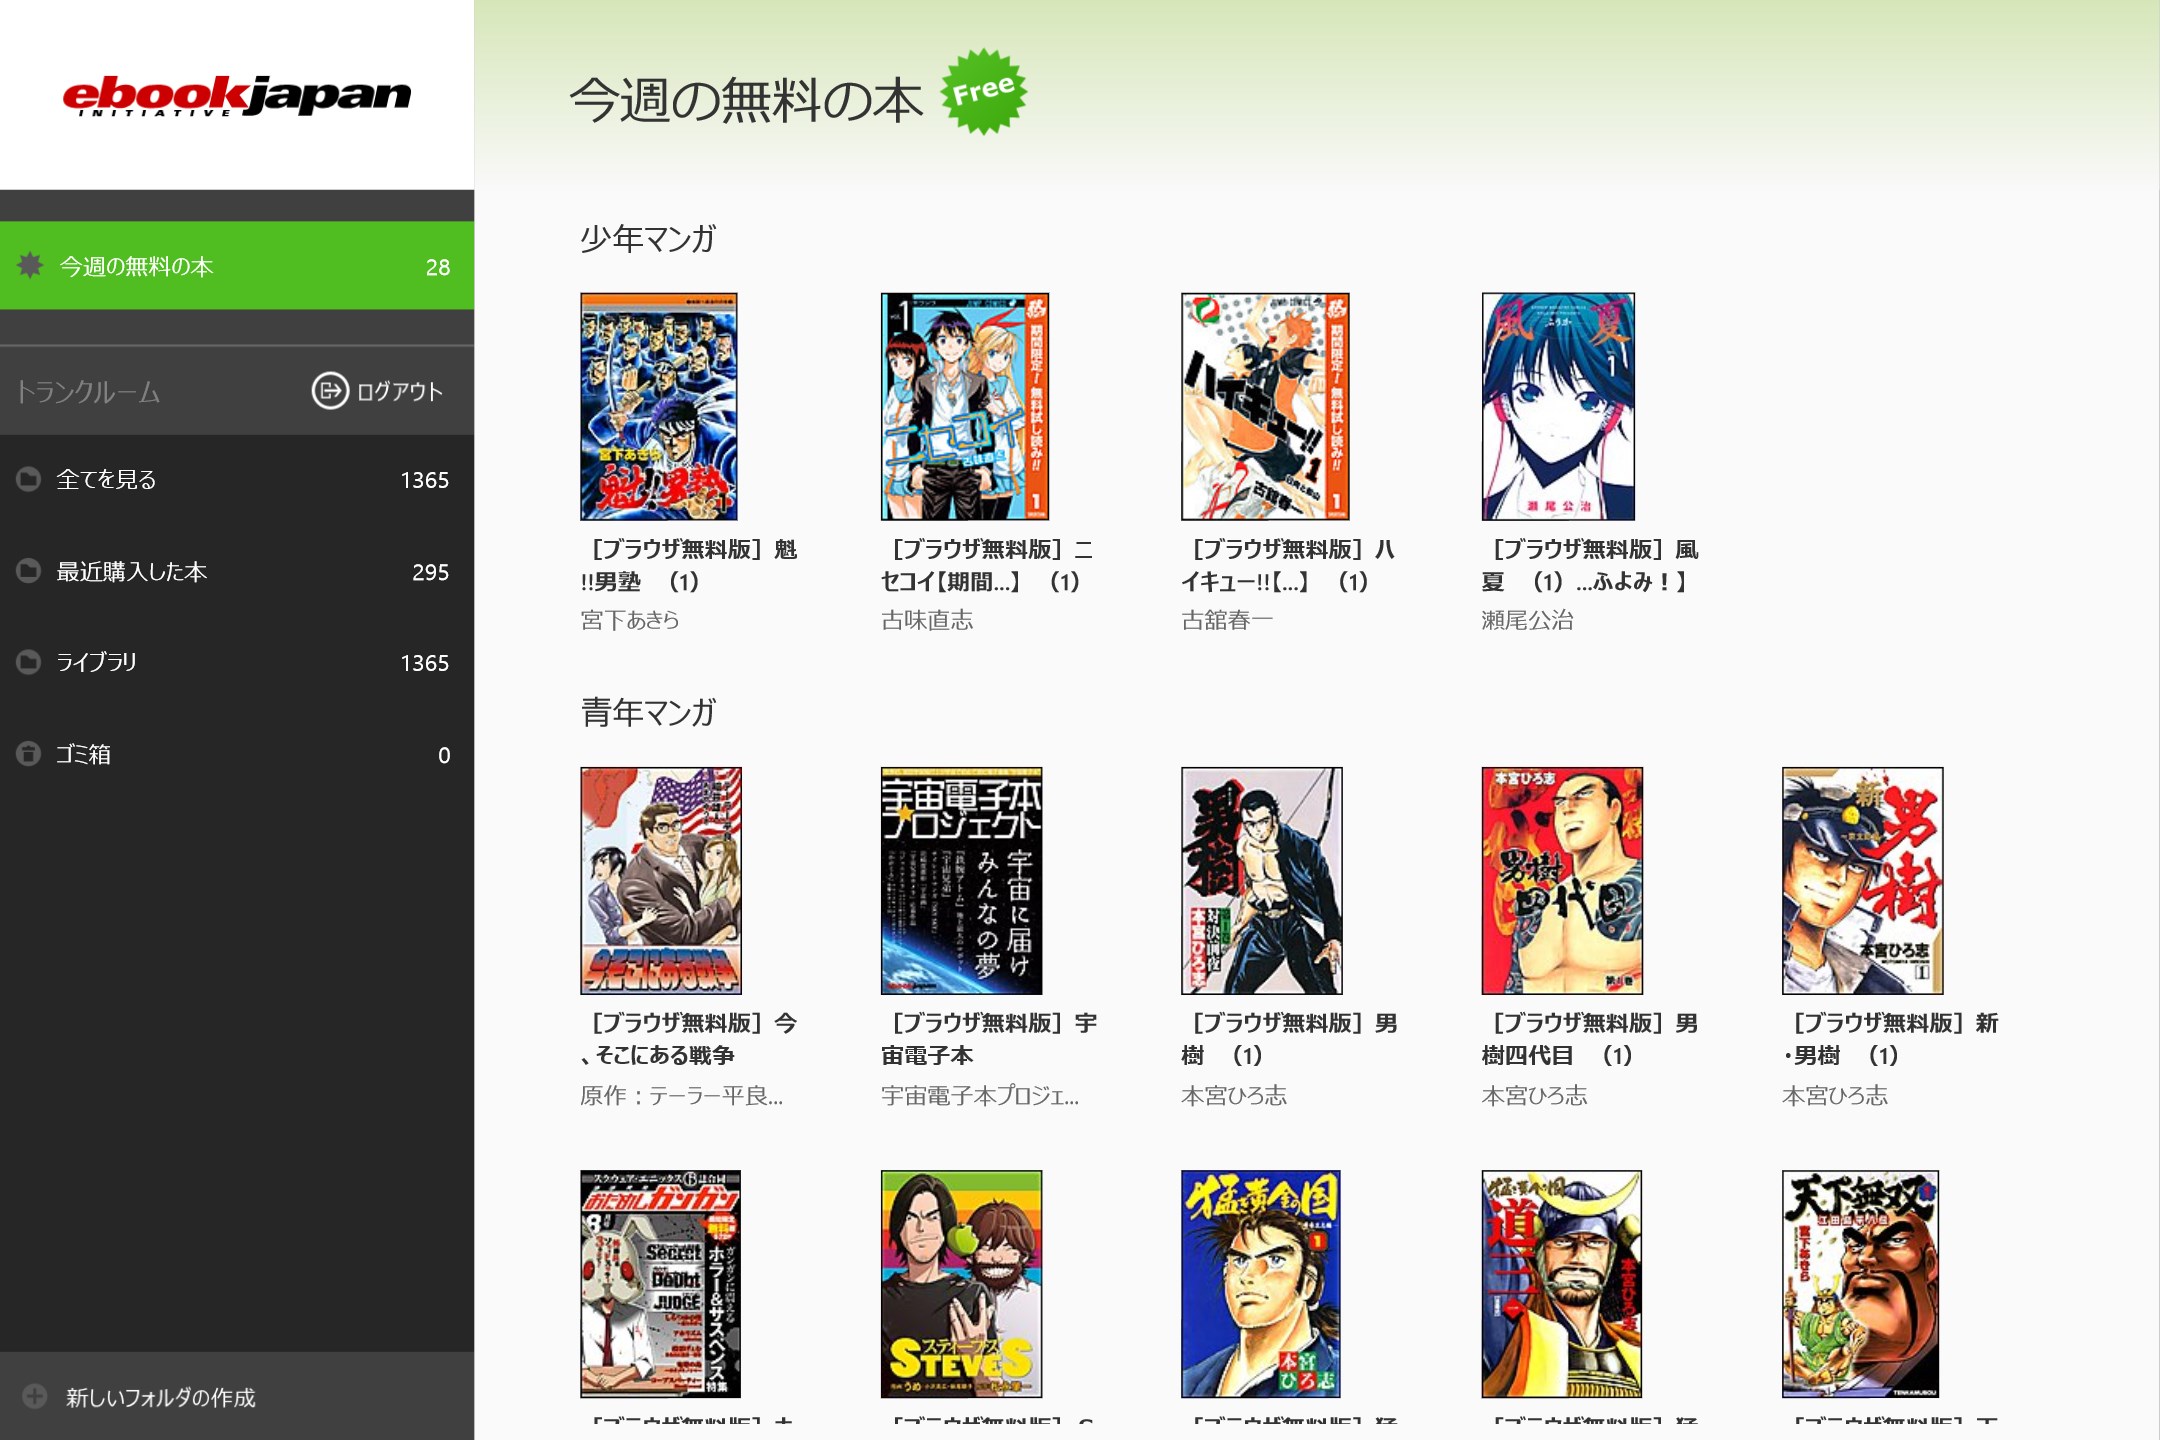
Task: Click title [ブラウザ無料版] ニセコイ
Action: tap(987, 565)
